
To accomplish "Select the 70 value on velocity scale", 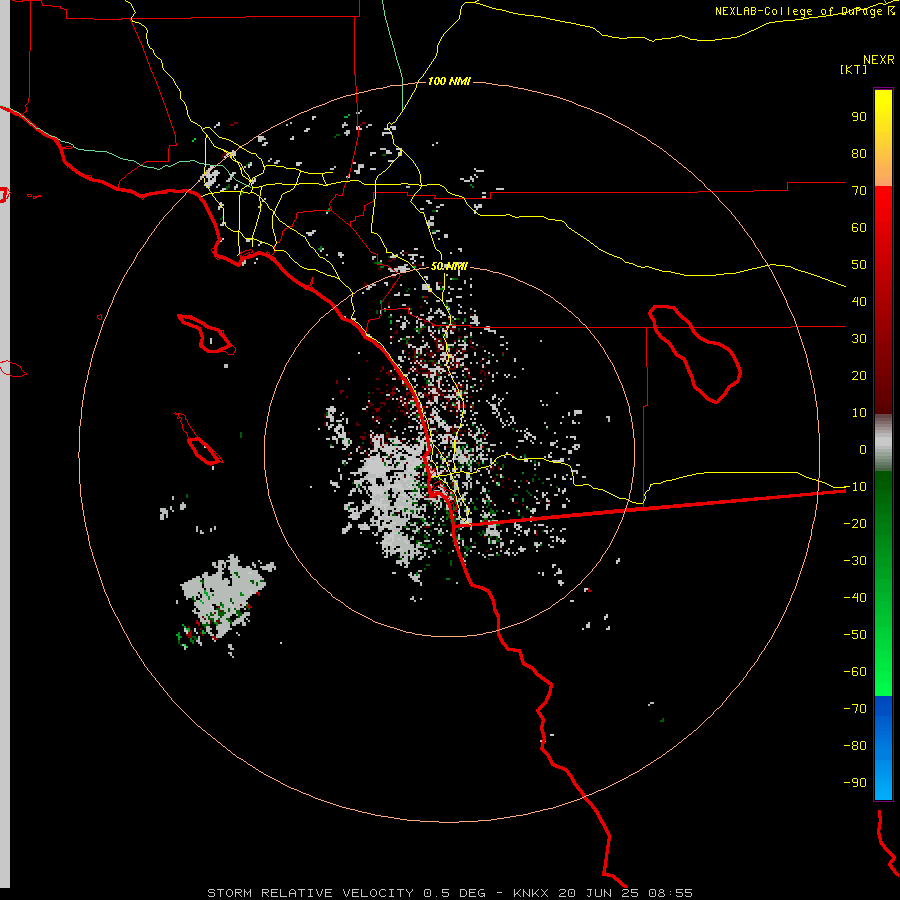I will [859, 191].
